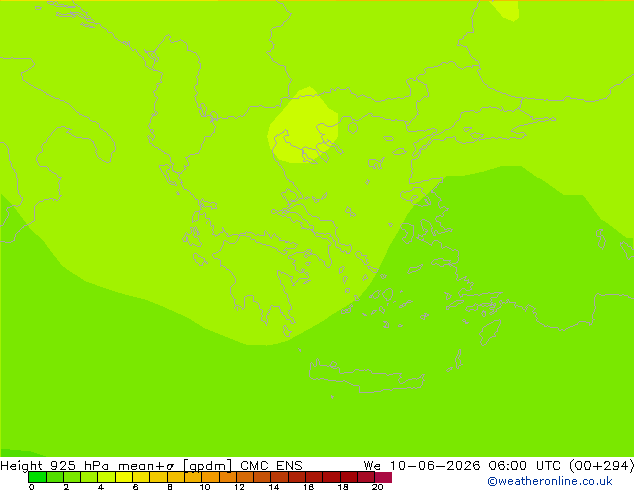
Task: Select the orange legend swatch for 10–11
Action: point(210,477)
